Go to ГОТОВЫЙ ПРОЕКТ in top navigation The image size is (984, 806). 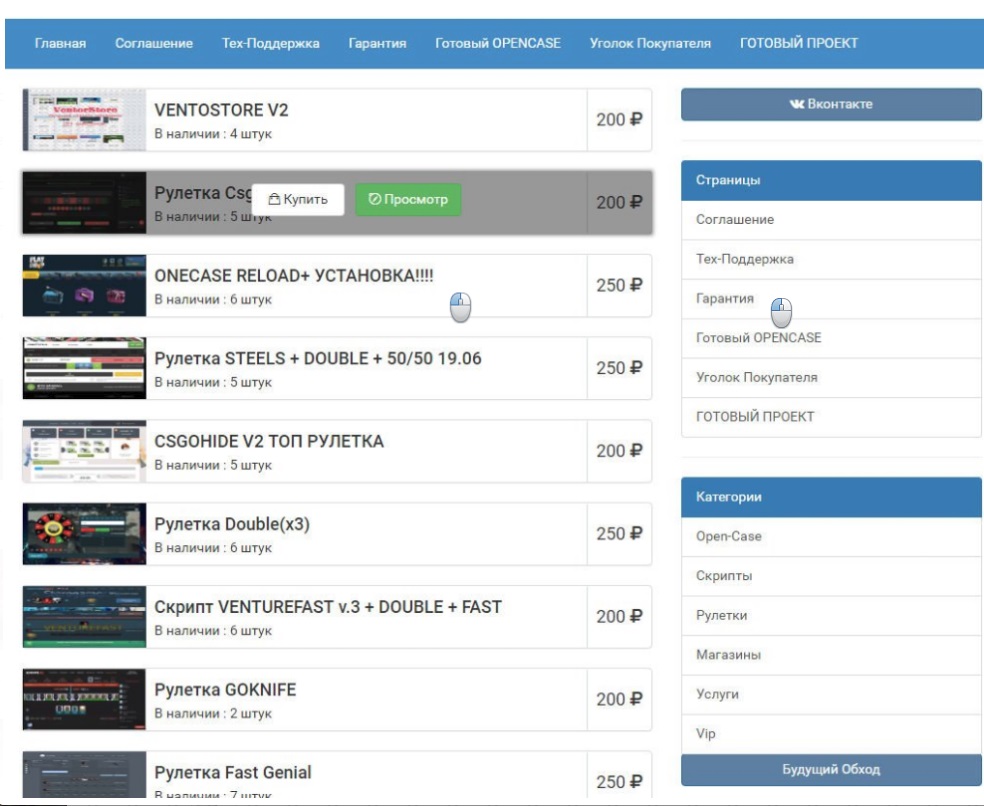click(798, 44)
